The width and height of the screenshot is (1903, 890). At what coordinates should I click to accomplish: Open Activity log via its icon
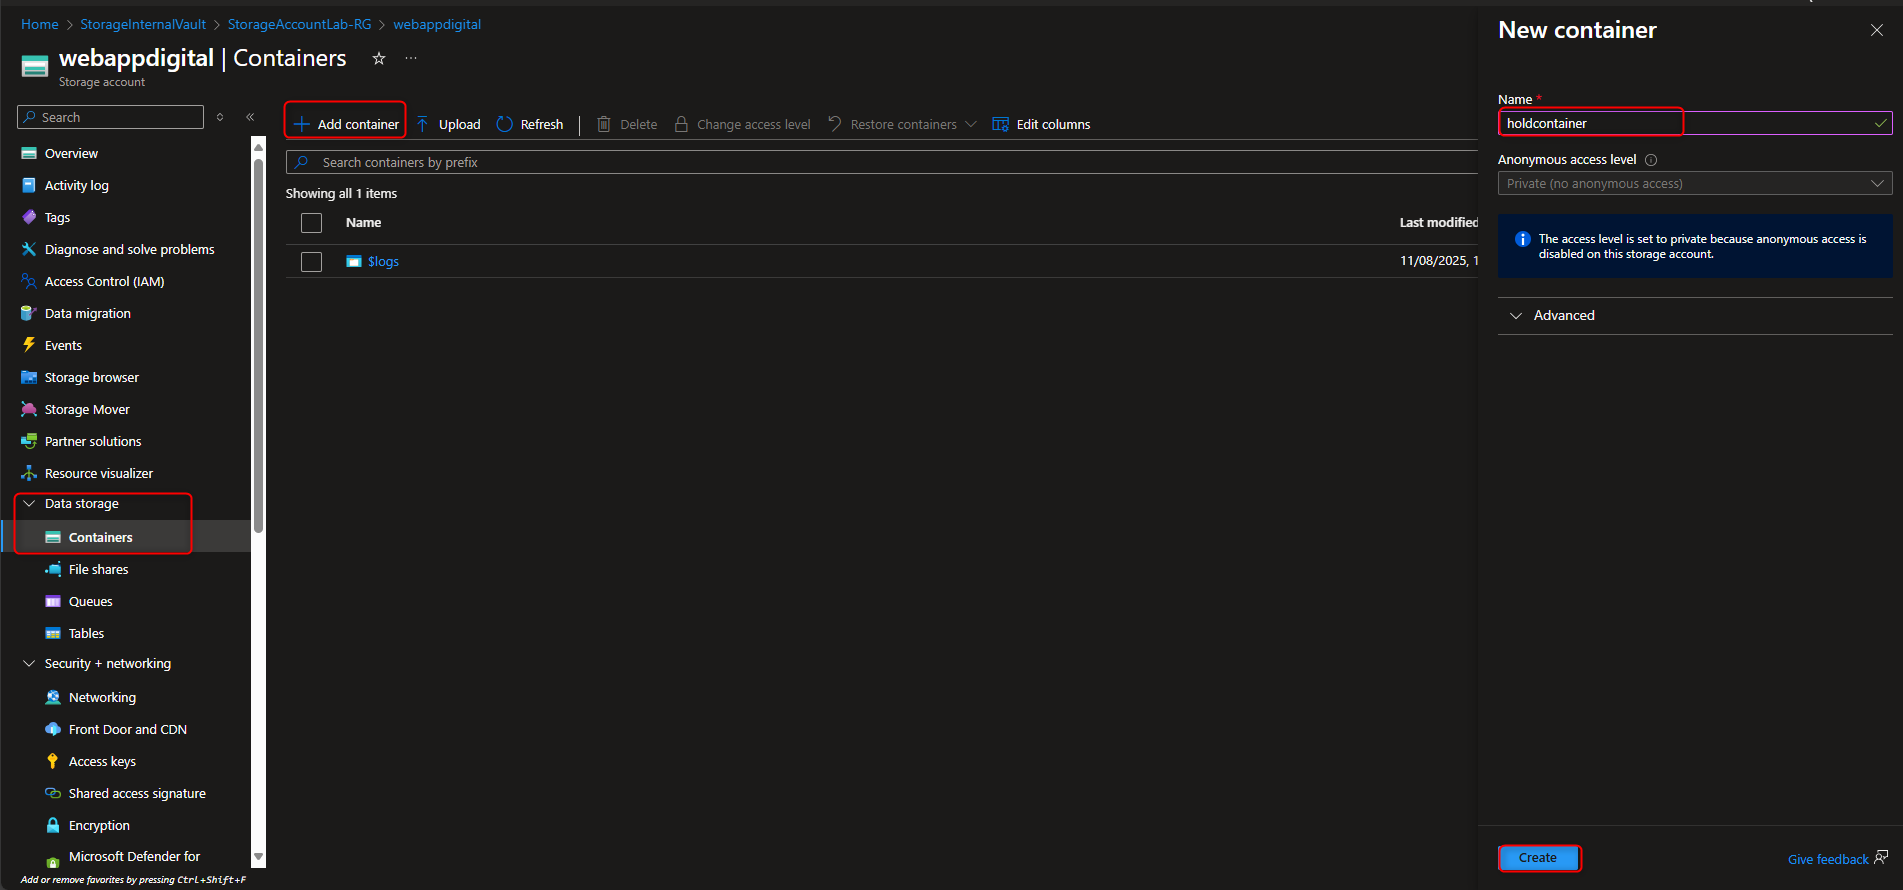[x=29, y=185]
